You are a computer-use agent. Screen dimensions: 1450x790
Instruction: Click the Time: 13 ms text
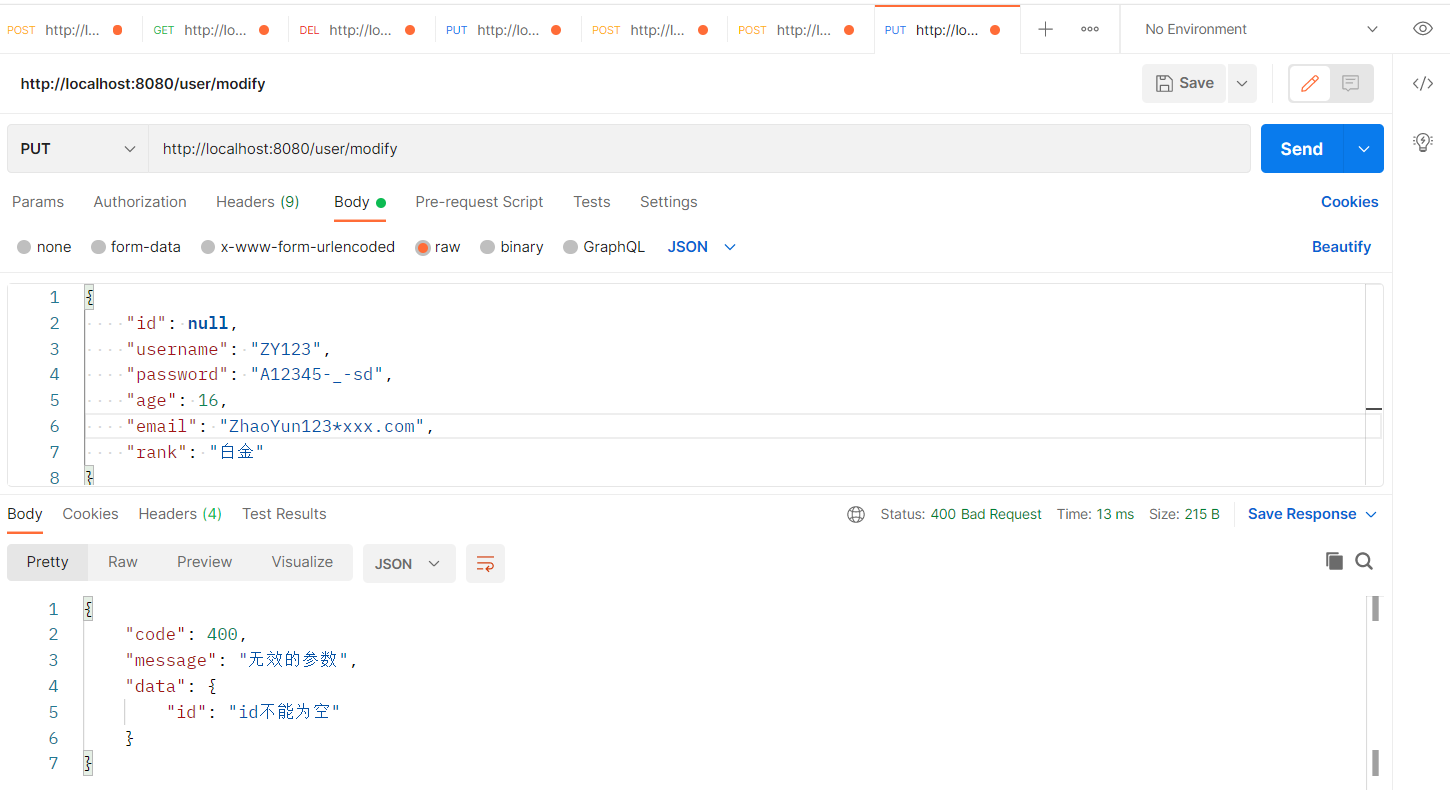coord(1095,514)
